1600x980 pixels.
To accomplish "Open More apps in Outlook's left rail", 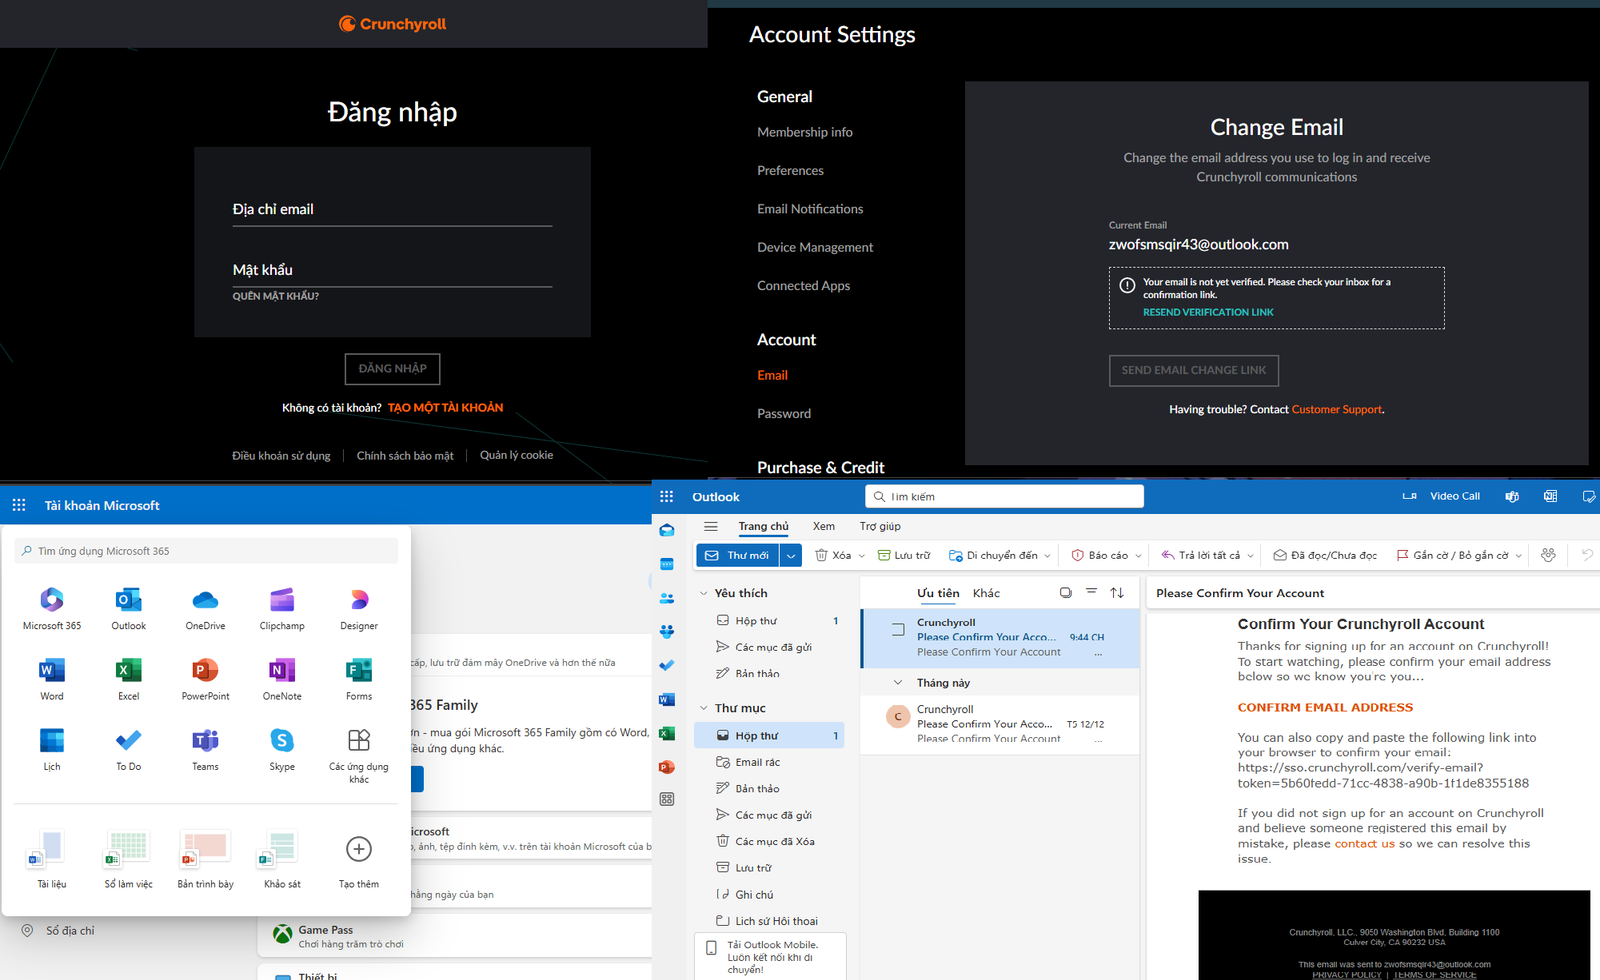I will coord(667,799).
